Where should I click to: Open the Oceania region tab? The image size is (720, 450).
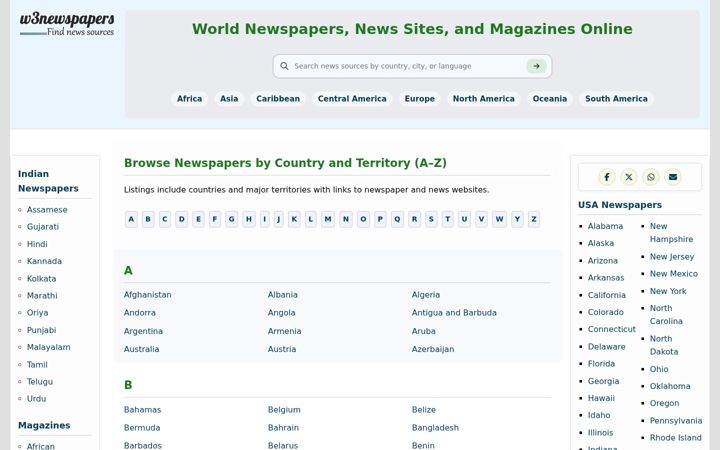[550, 99]
